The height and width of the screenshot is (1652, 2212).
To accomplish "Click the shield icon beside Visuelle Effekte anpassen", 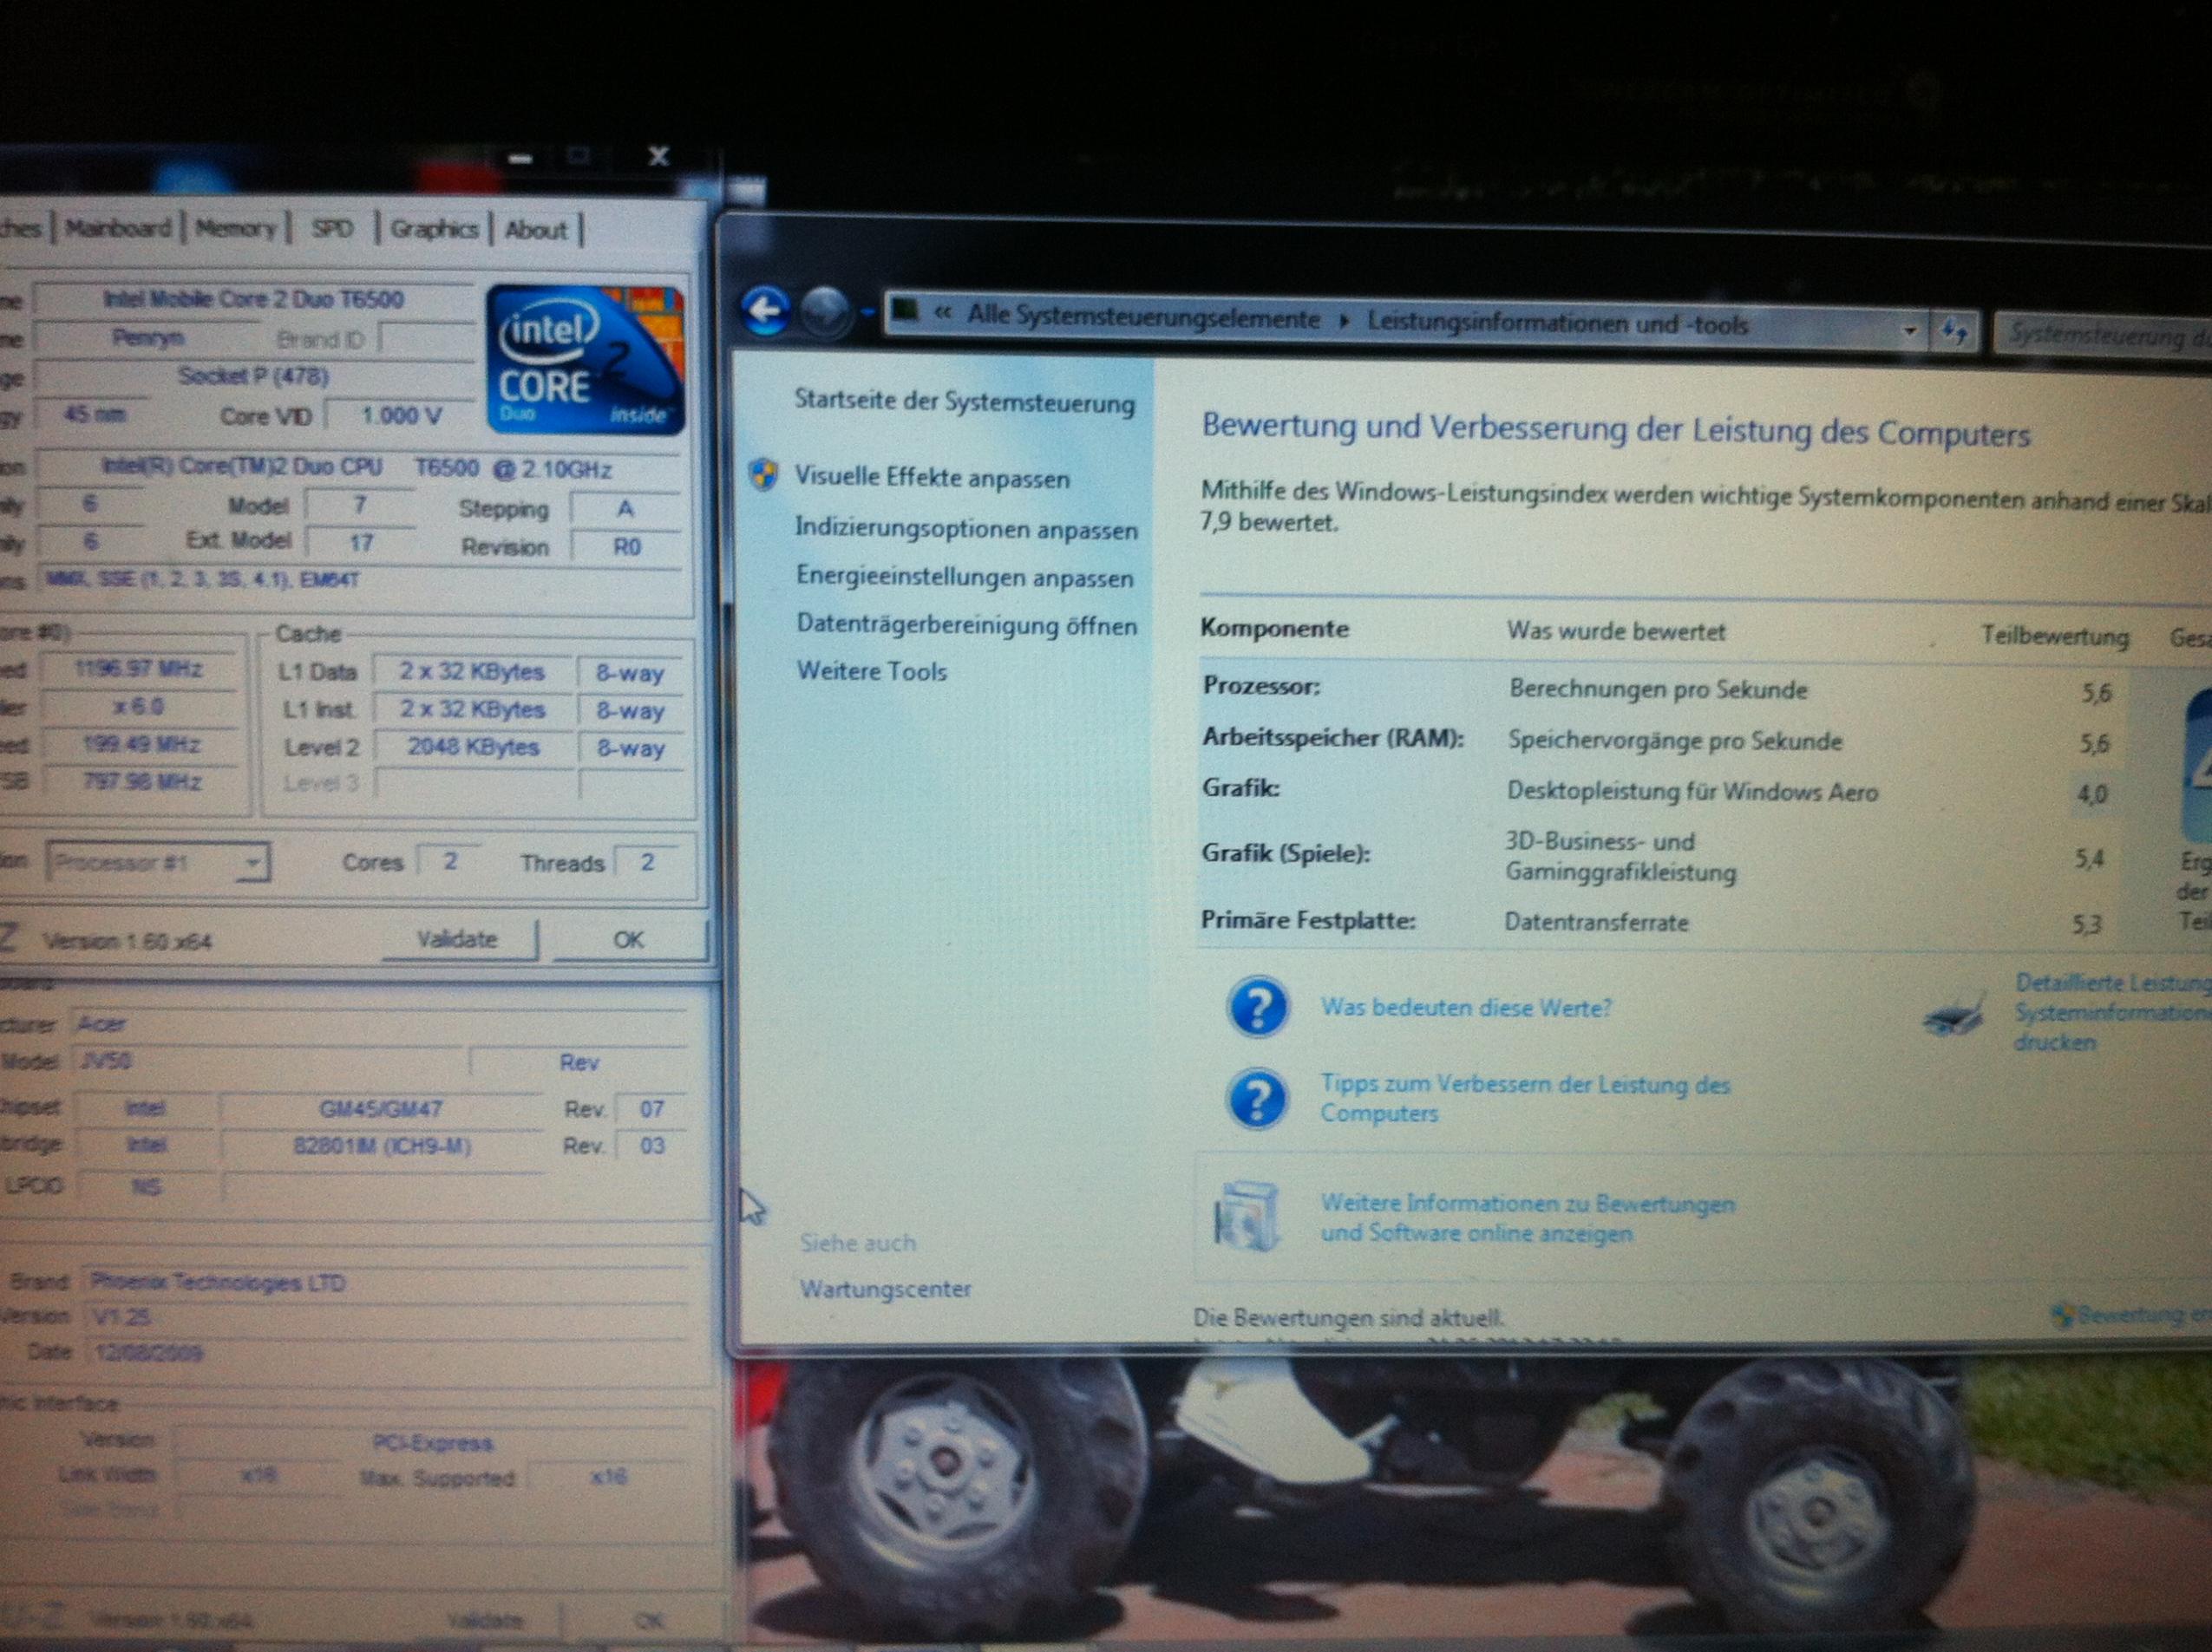I will 764,474.
